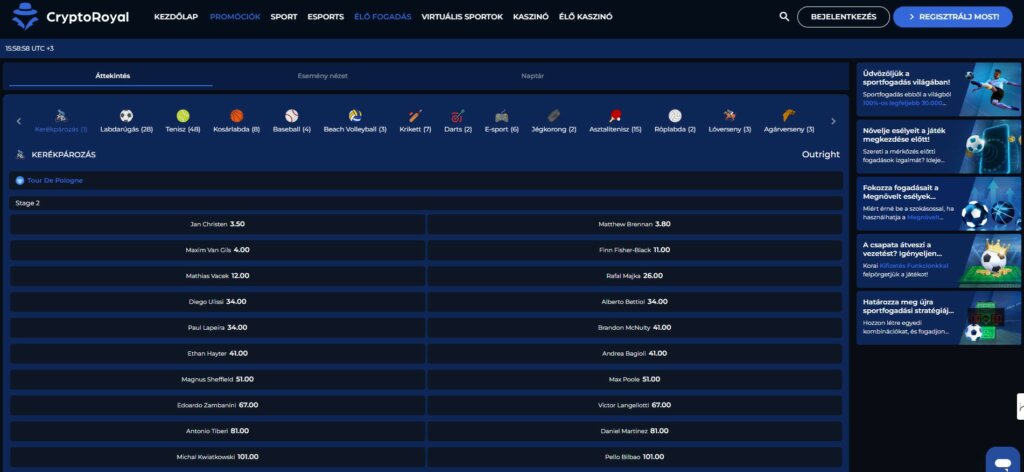Open the Kezdőlap menu item
1024x472 pixels.
coord(176,17)
